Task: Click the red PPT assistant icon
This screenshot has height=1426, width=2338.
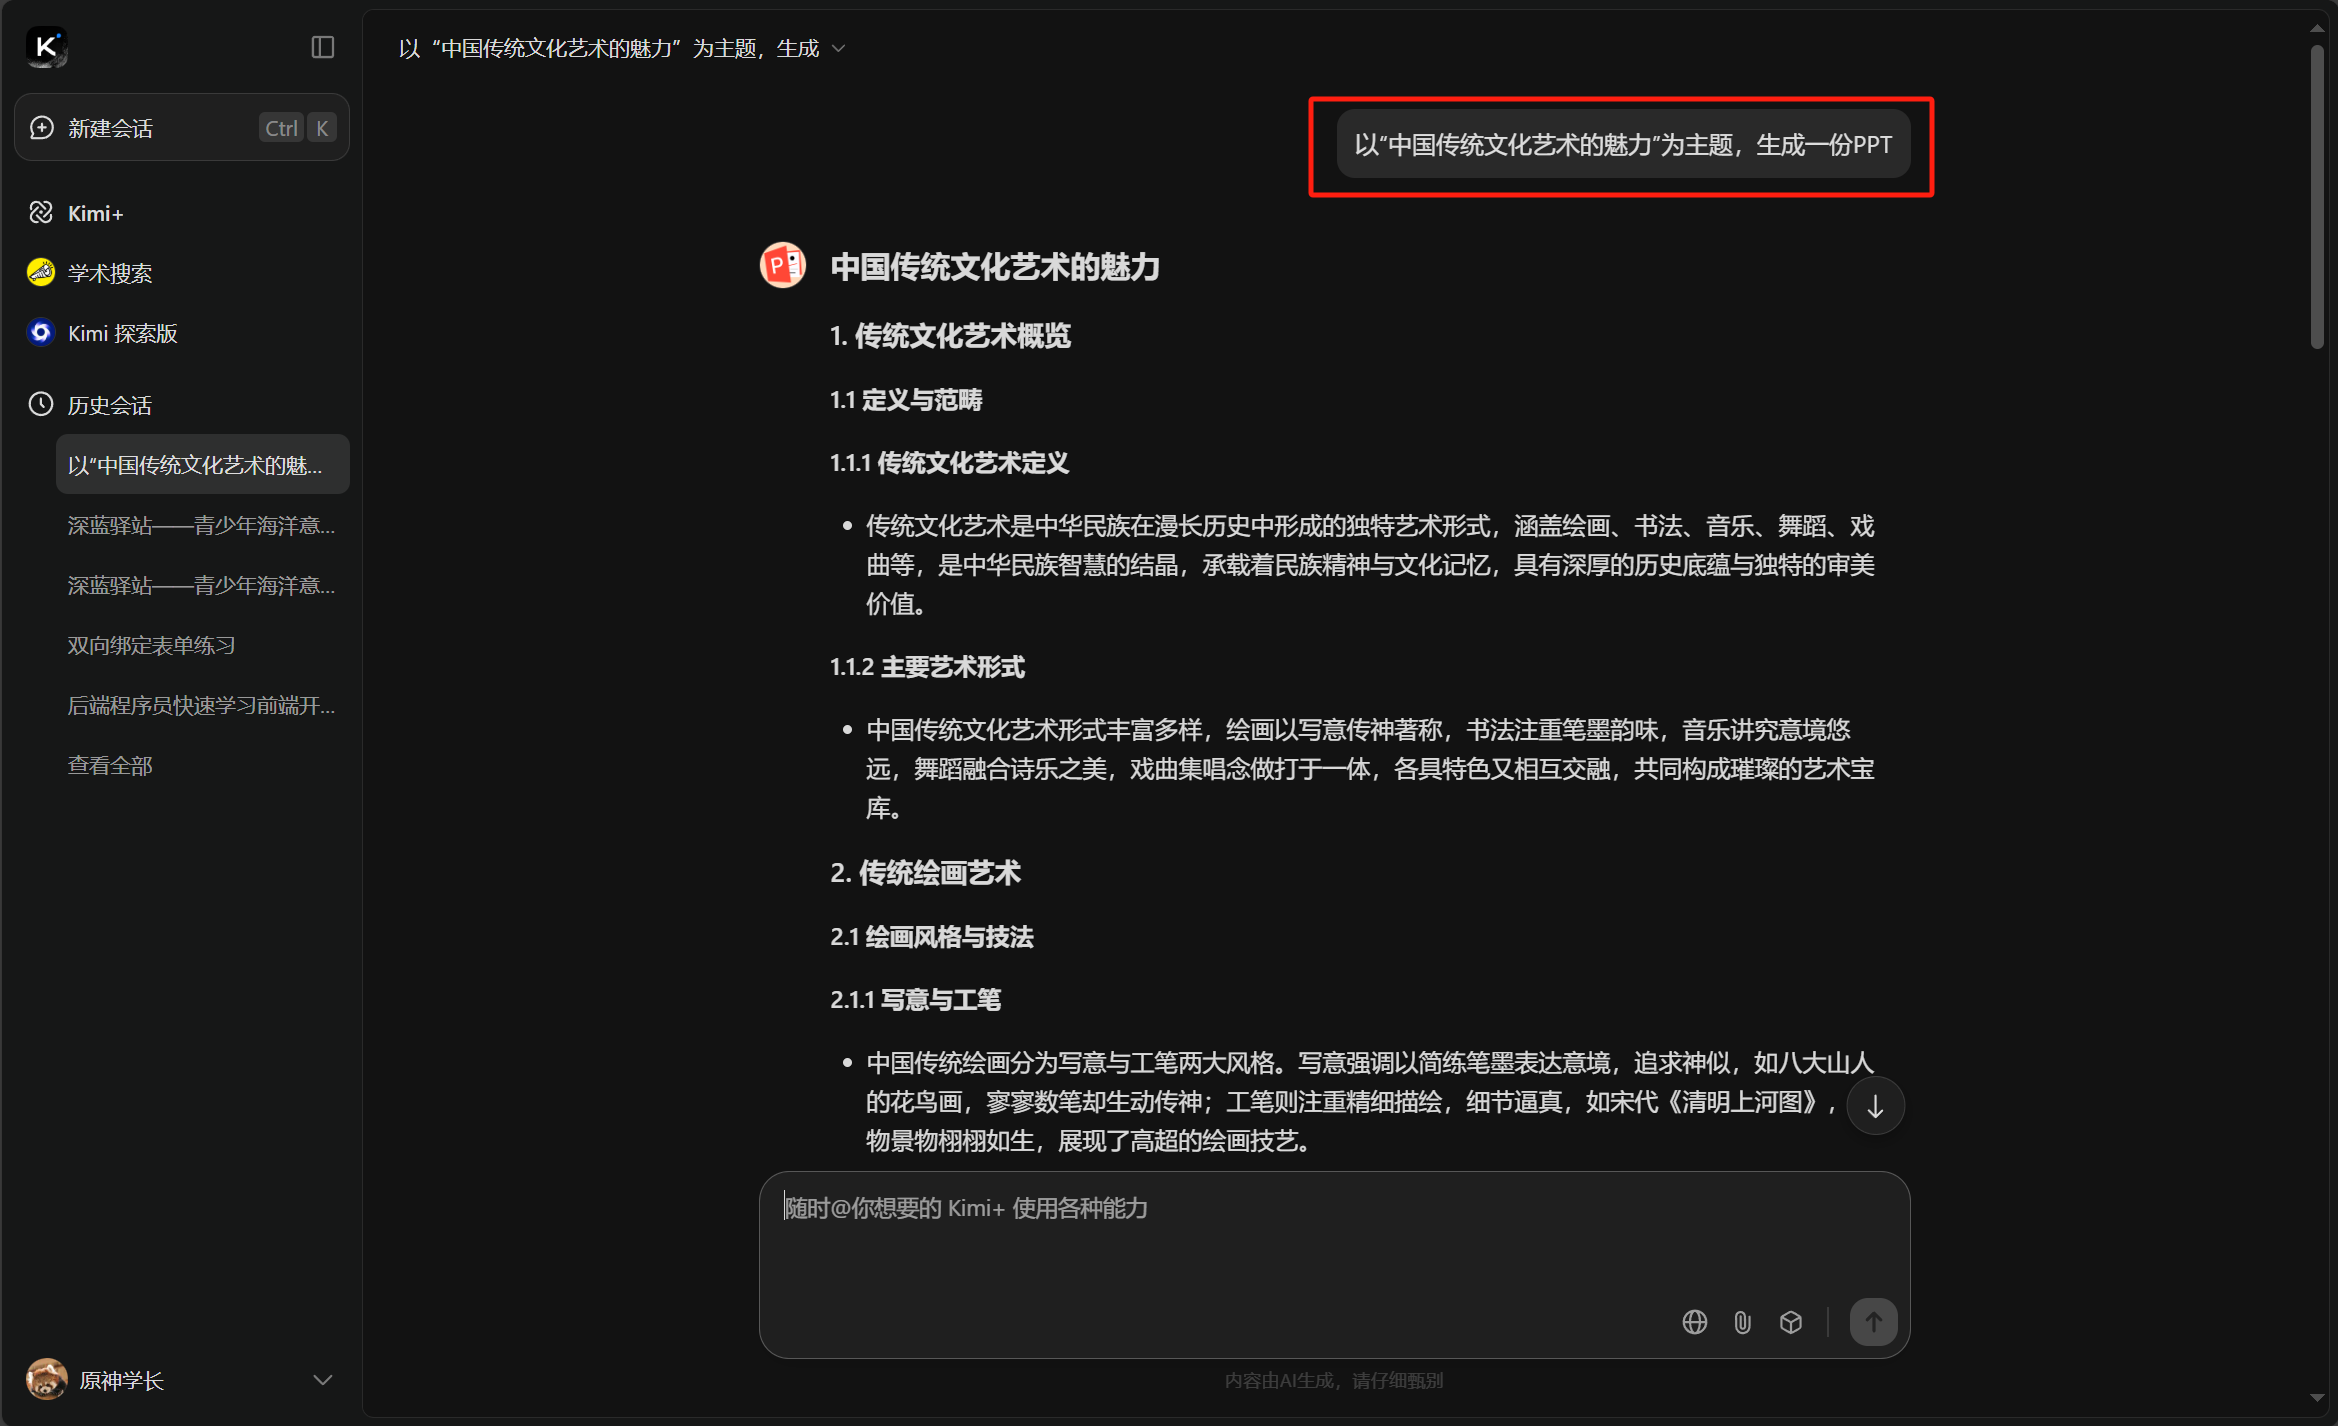Action: pos(783,265)
